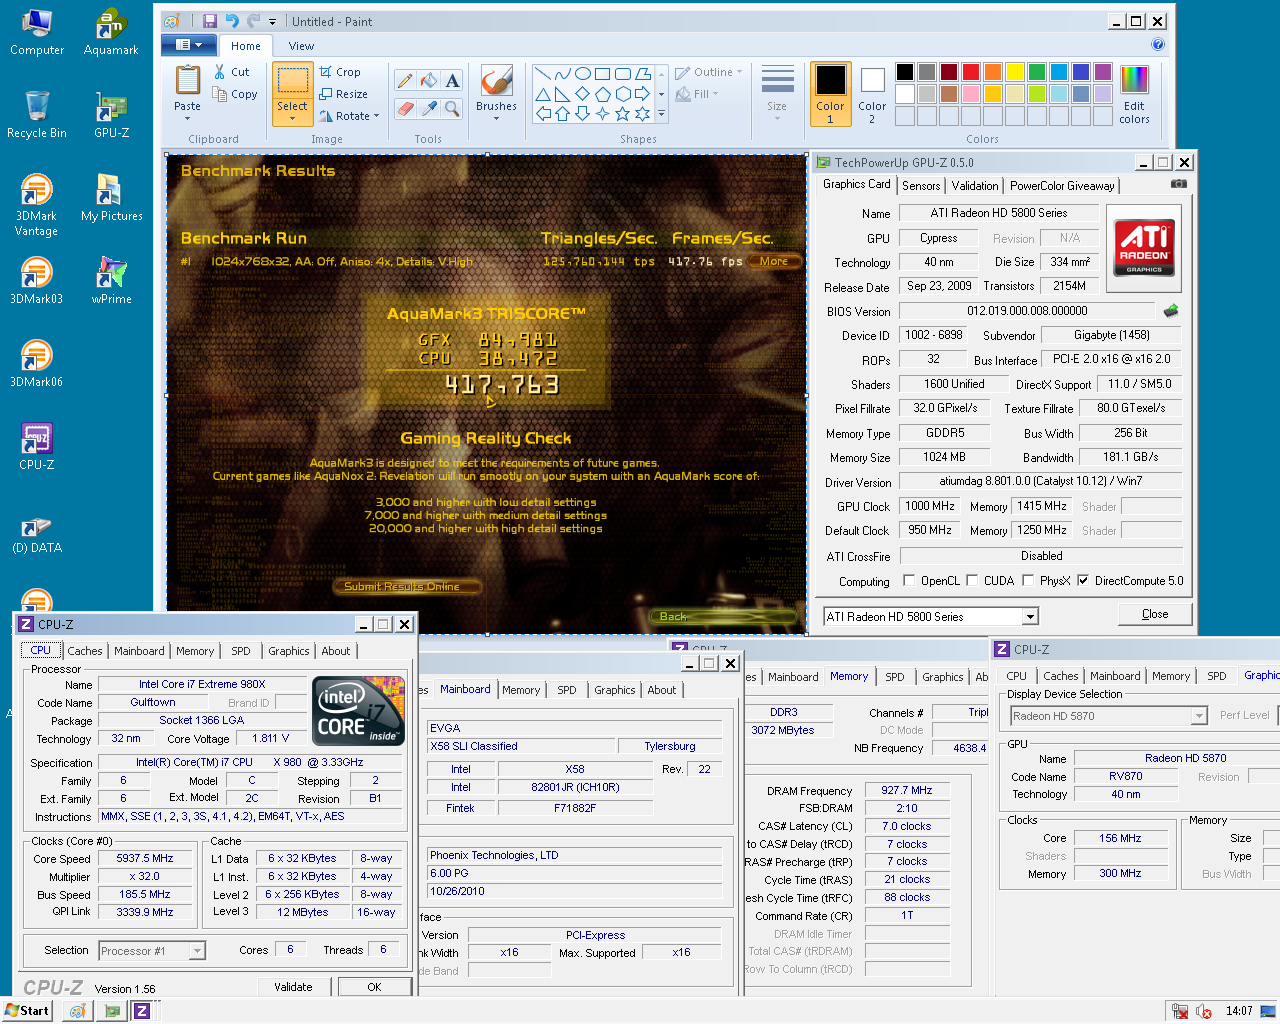Select the Pencil tool in Paint

tap(405, 81)
